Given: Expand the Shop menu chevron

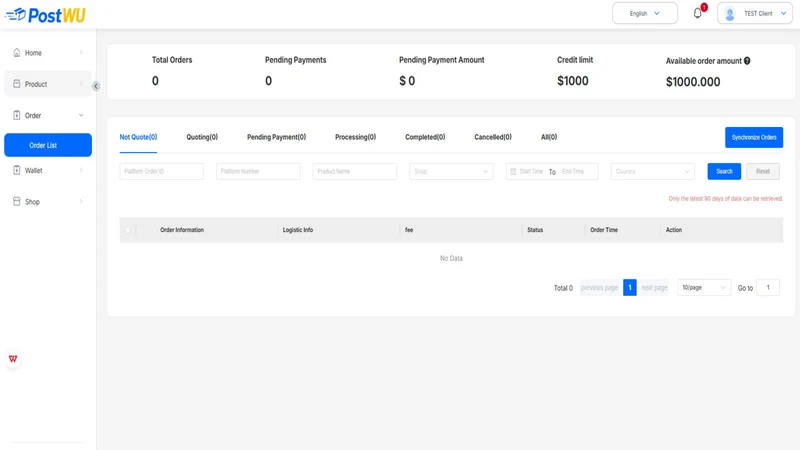Looking at the screenshot, I should point(81,202).
